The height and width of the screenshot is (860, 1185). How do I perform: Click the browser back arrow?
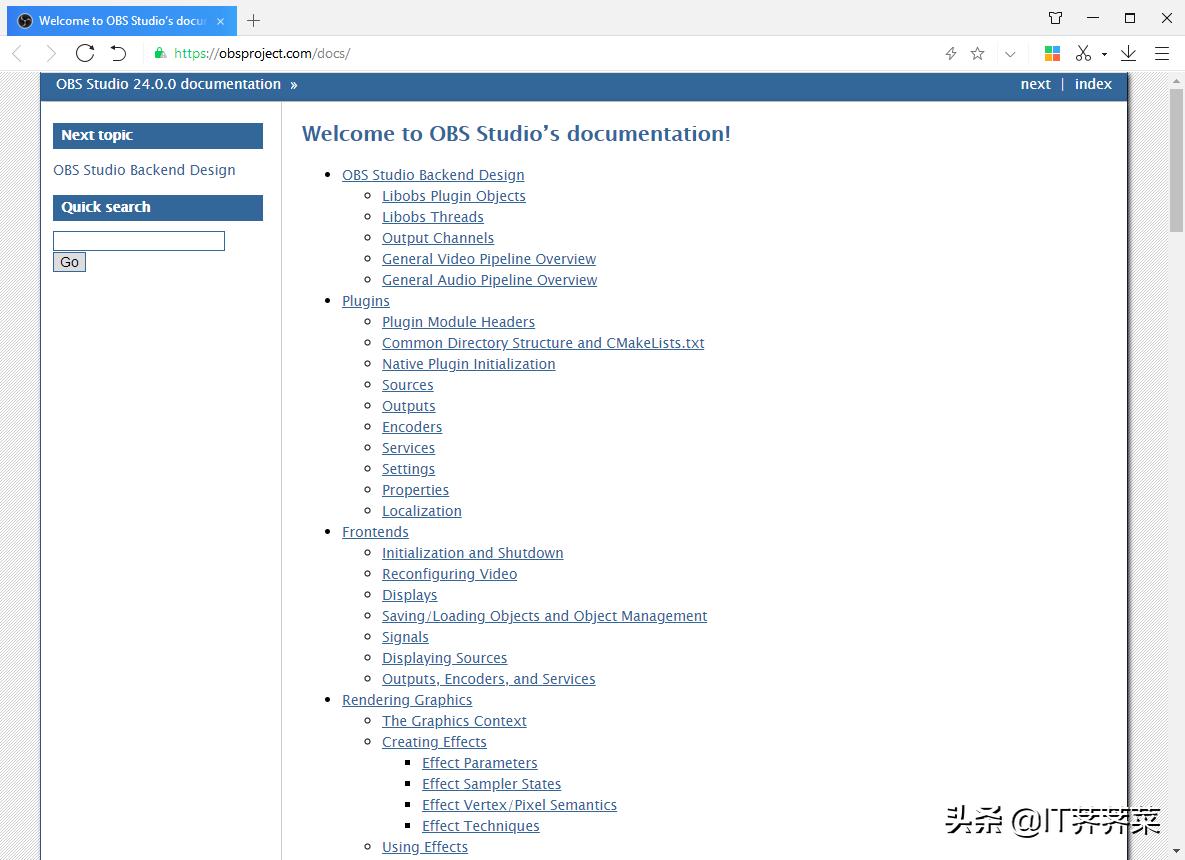17,53
